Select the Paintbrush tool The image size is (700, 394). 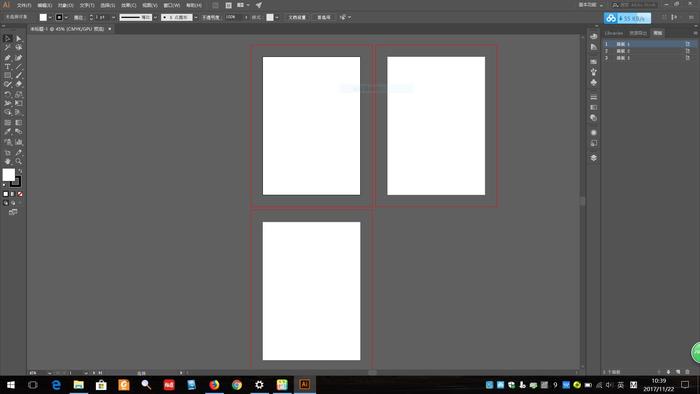click(x=18, y=75)
